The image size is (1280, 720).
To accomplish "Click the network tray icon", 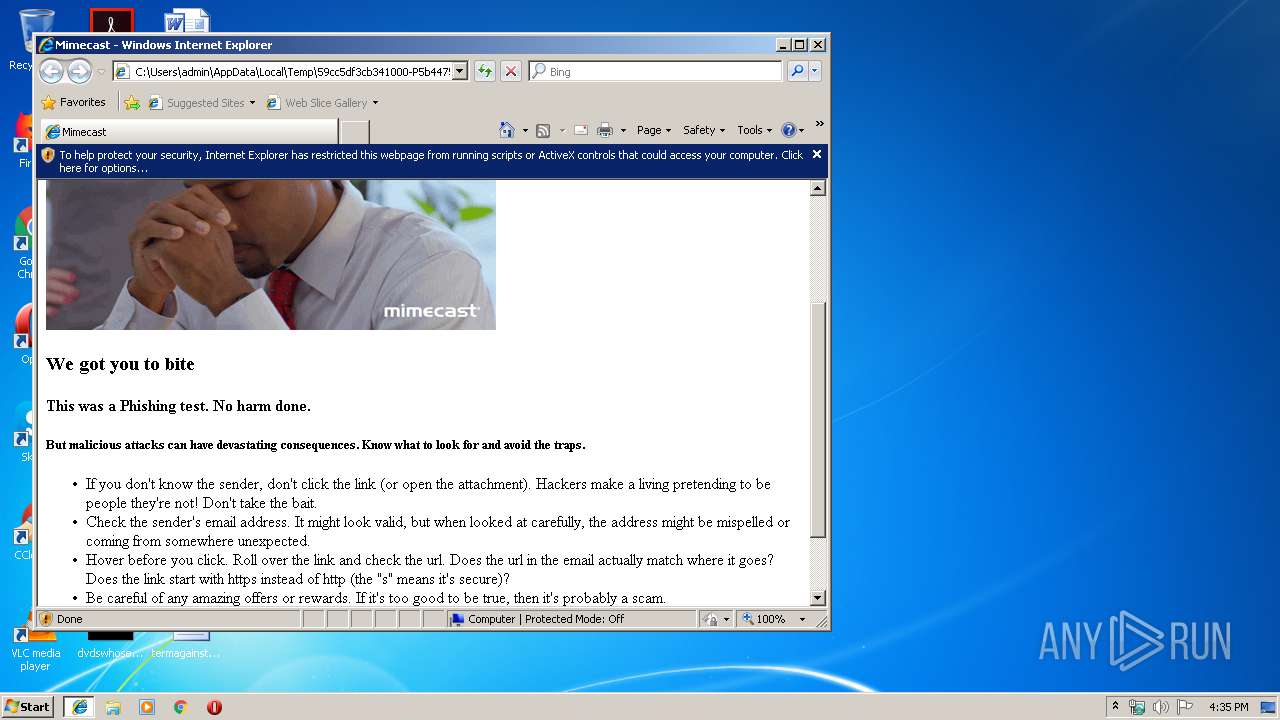I will coord(1137,707).
